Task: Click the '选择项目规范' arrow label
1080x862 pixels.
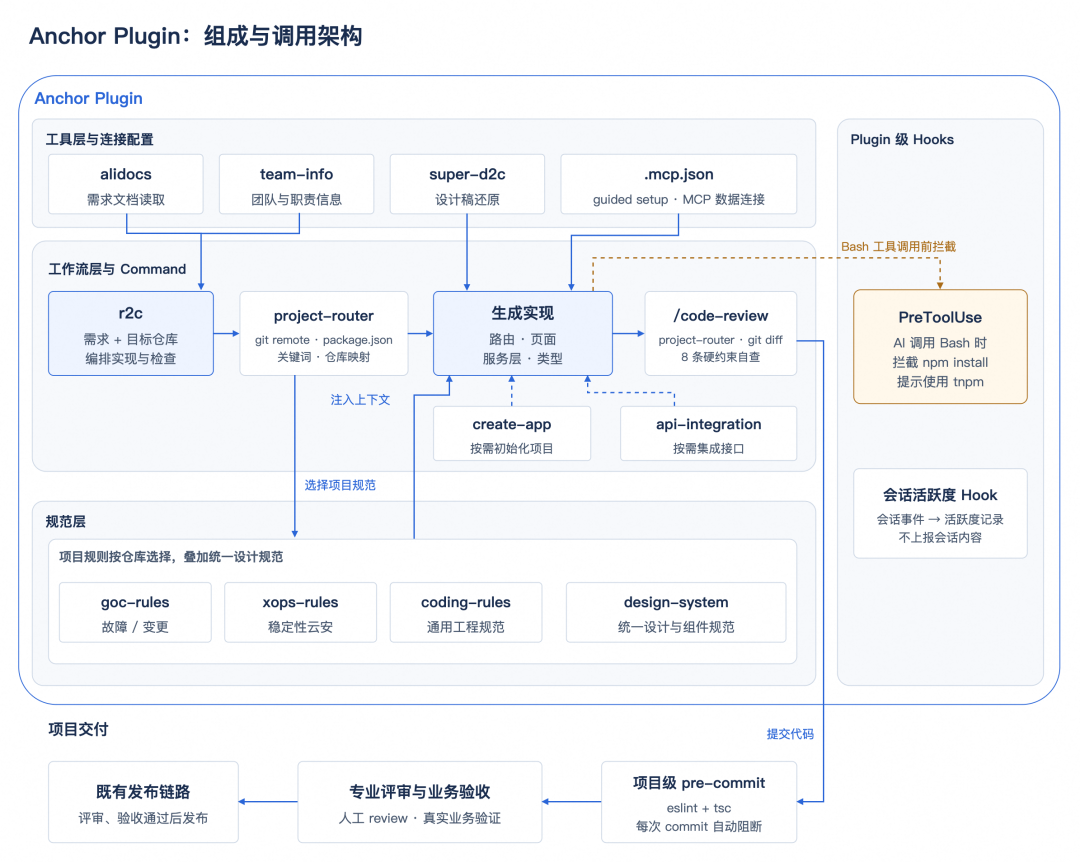Action: 340,485
